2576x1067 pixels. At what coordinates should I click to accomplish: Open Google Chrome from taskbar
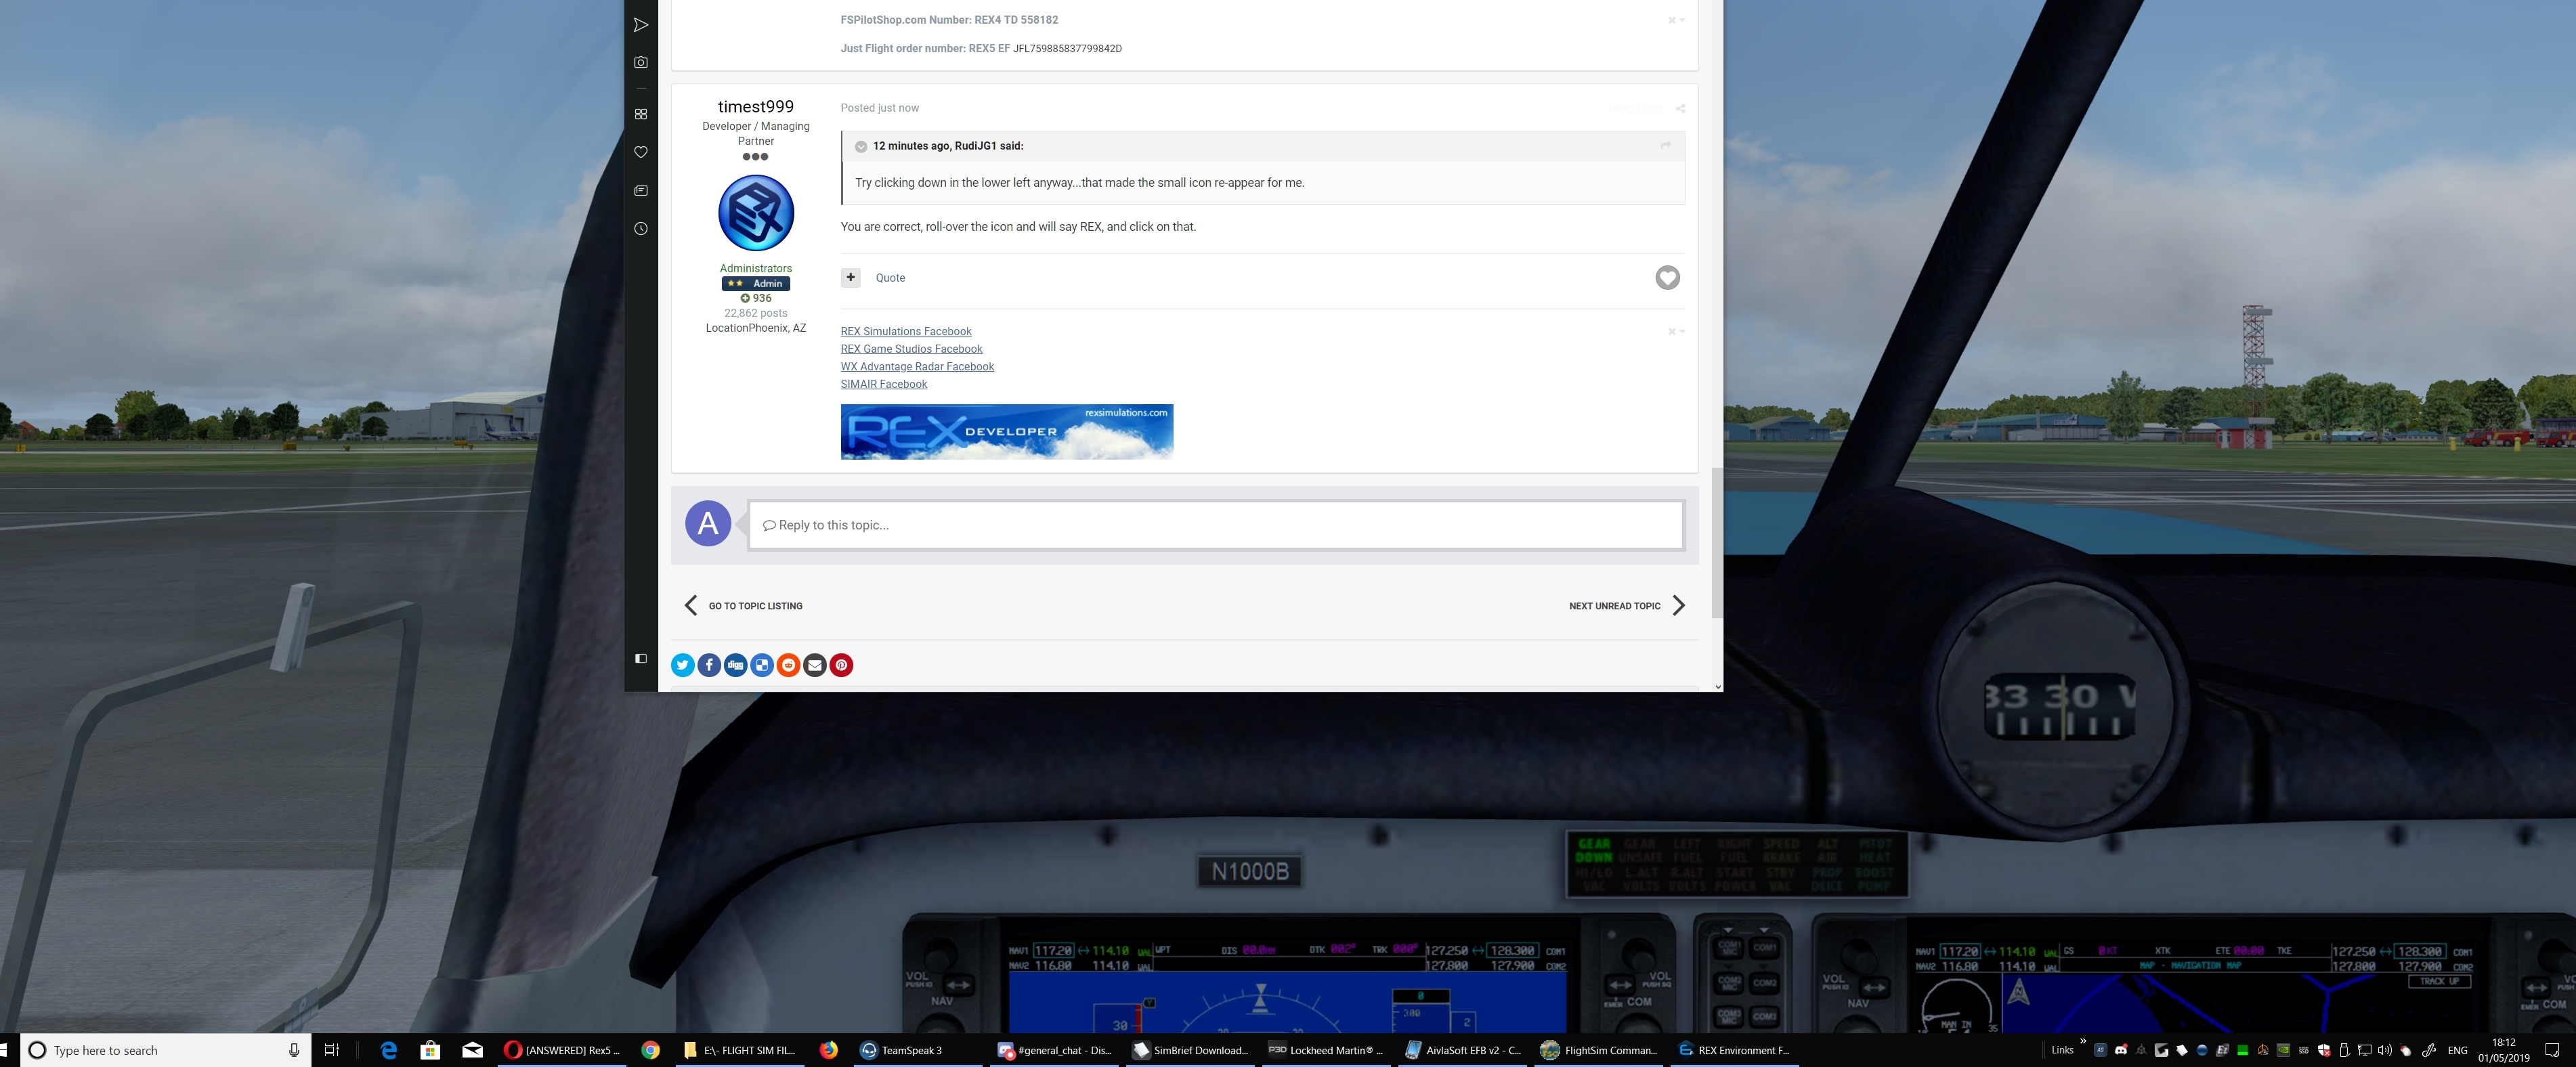point(651,1050)
